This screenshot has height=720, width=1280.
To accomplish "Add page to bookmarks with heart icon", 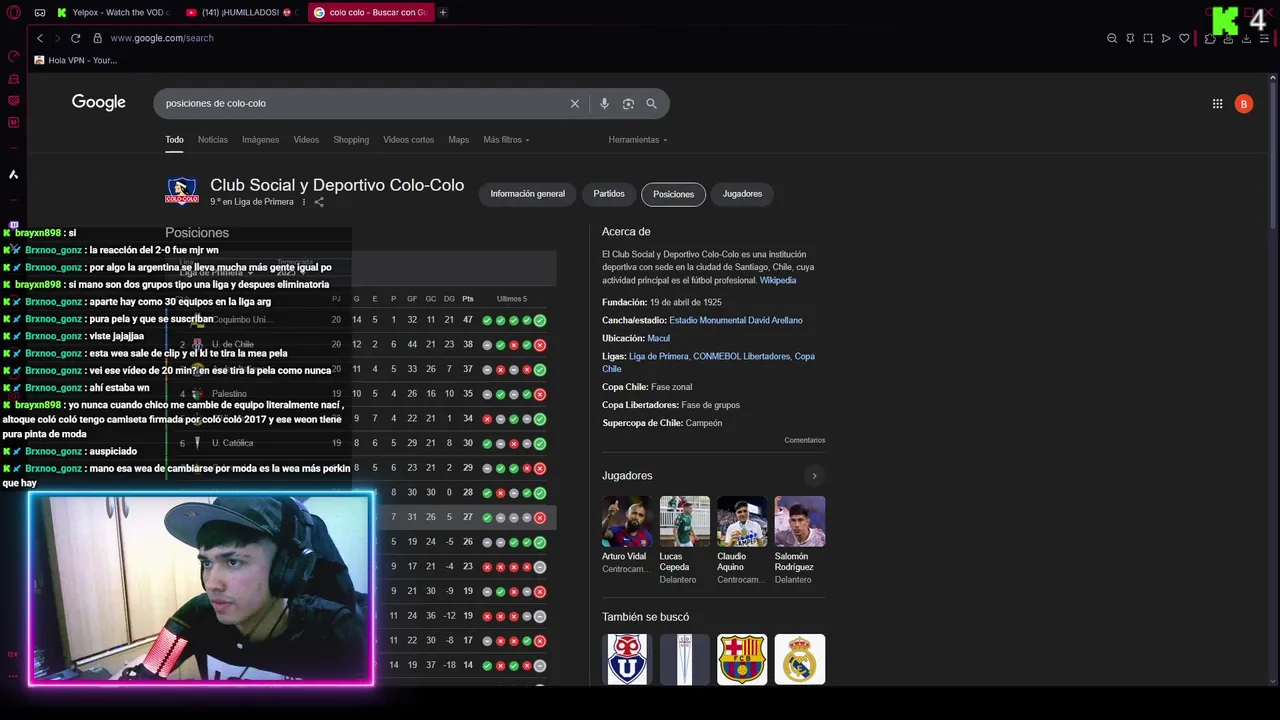I will coord(1184,38).
